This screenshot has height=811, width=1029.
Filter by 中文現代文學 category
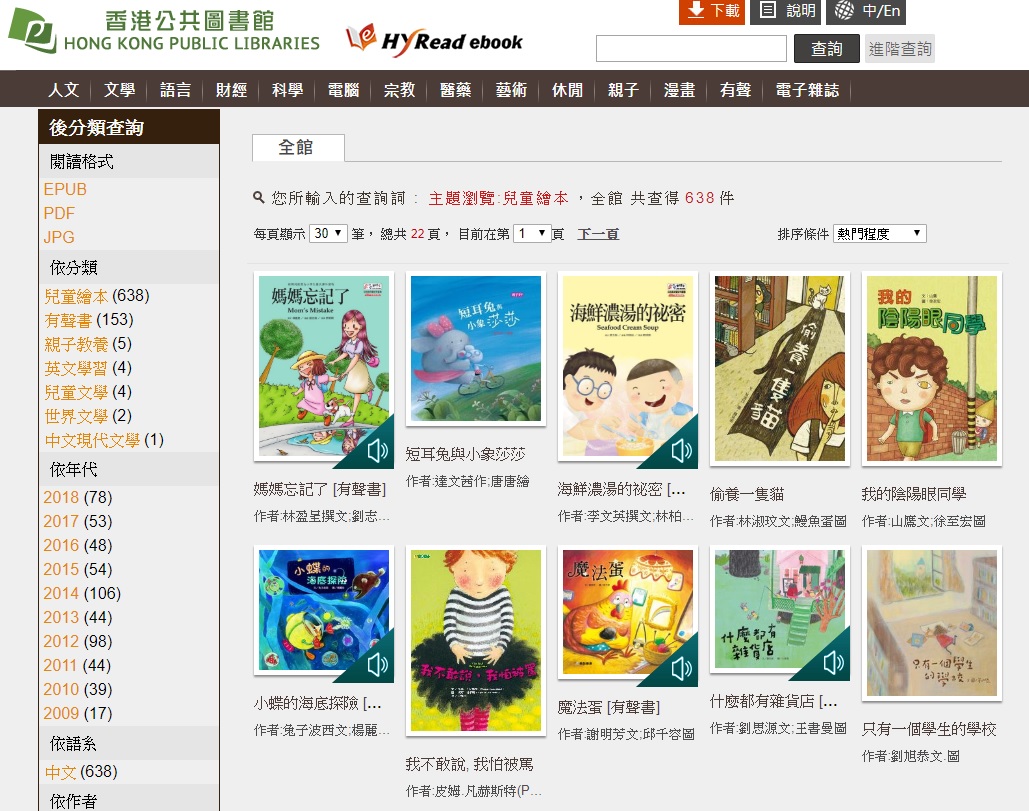92,440
